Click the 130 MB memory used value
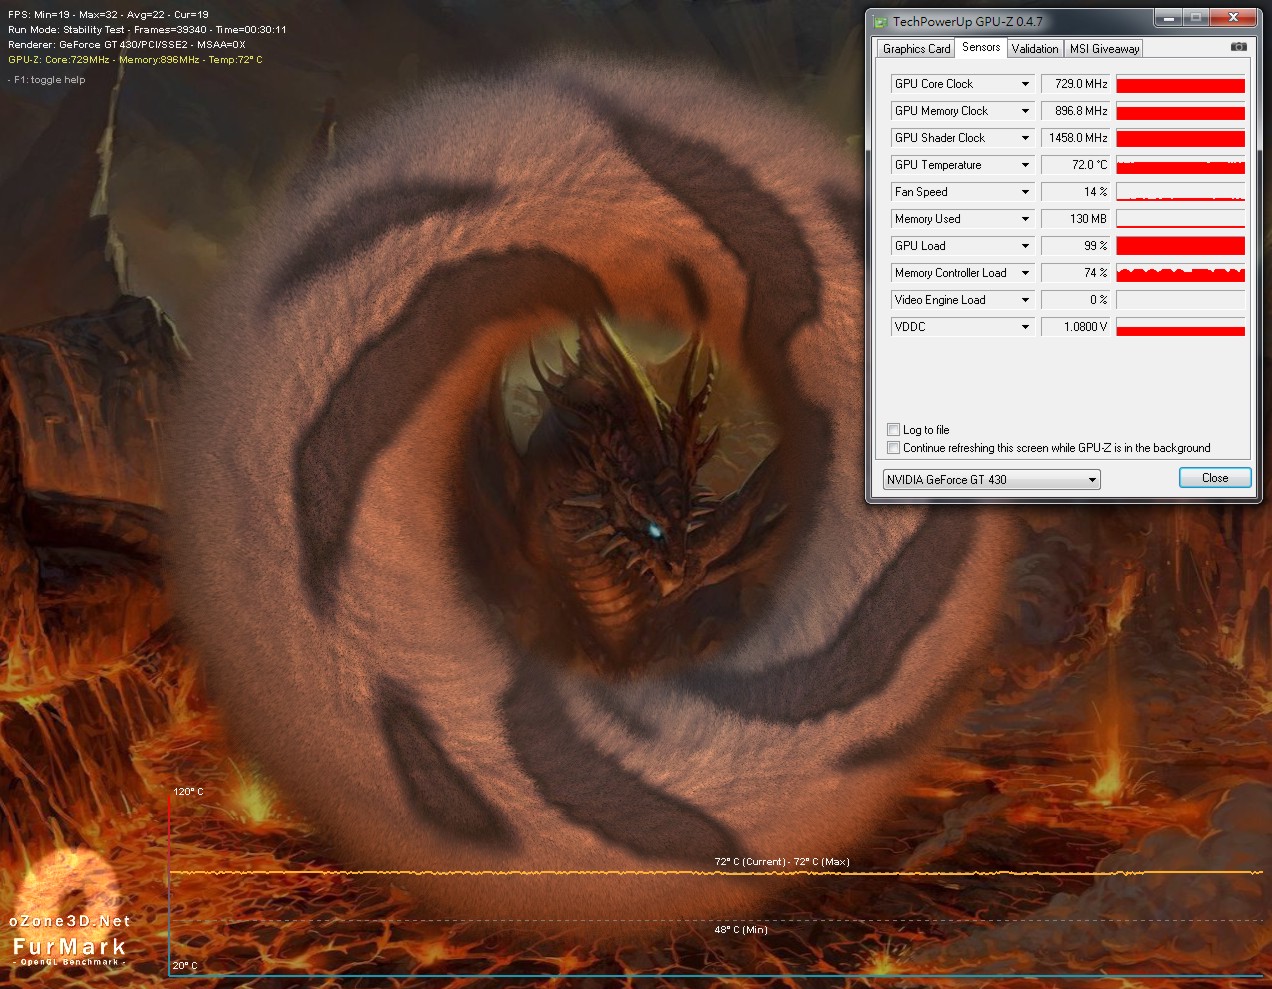This screenshot has height=989, width=1272. coord(1076,219)
